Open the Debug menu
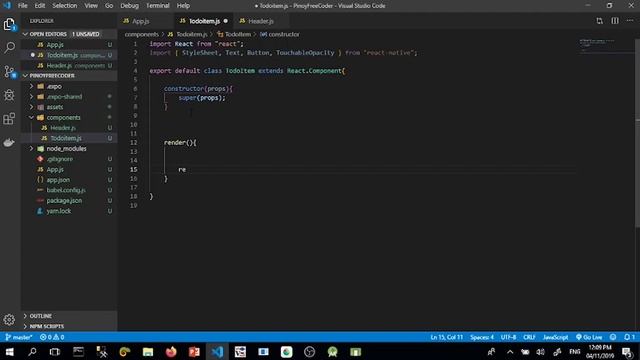The height and width of the screenshot is (360, 640). click(x=129, y=6)
